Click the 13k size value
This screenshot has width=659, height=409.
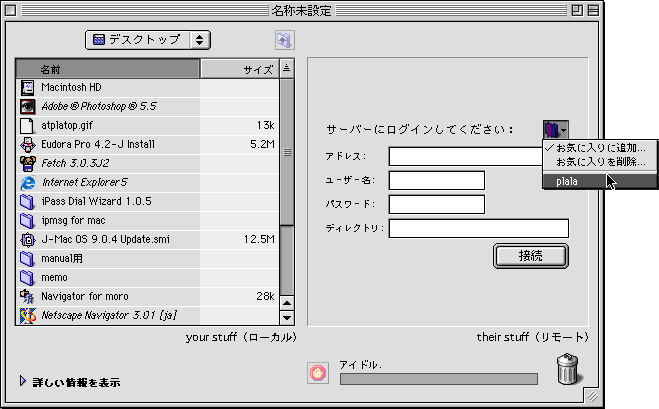tap(266, 125)
